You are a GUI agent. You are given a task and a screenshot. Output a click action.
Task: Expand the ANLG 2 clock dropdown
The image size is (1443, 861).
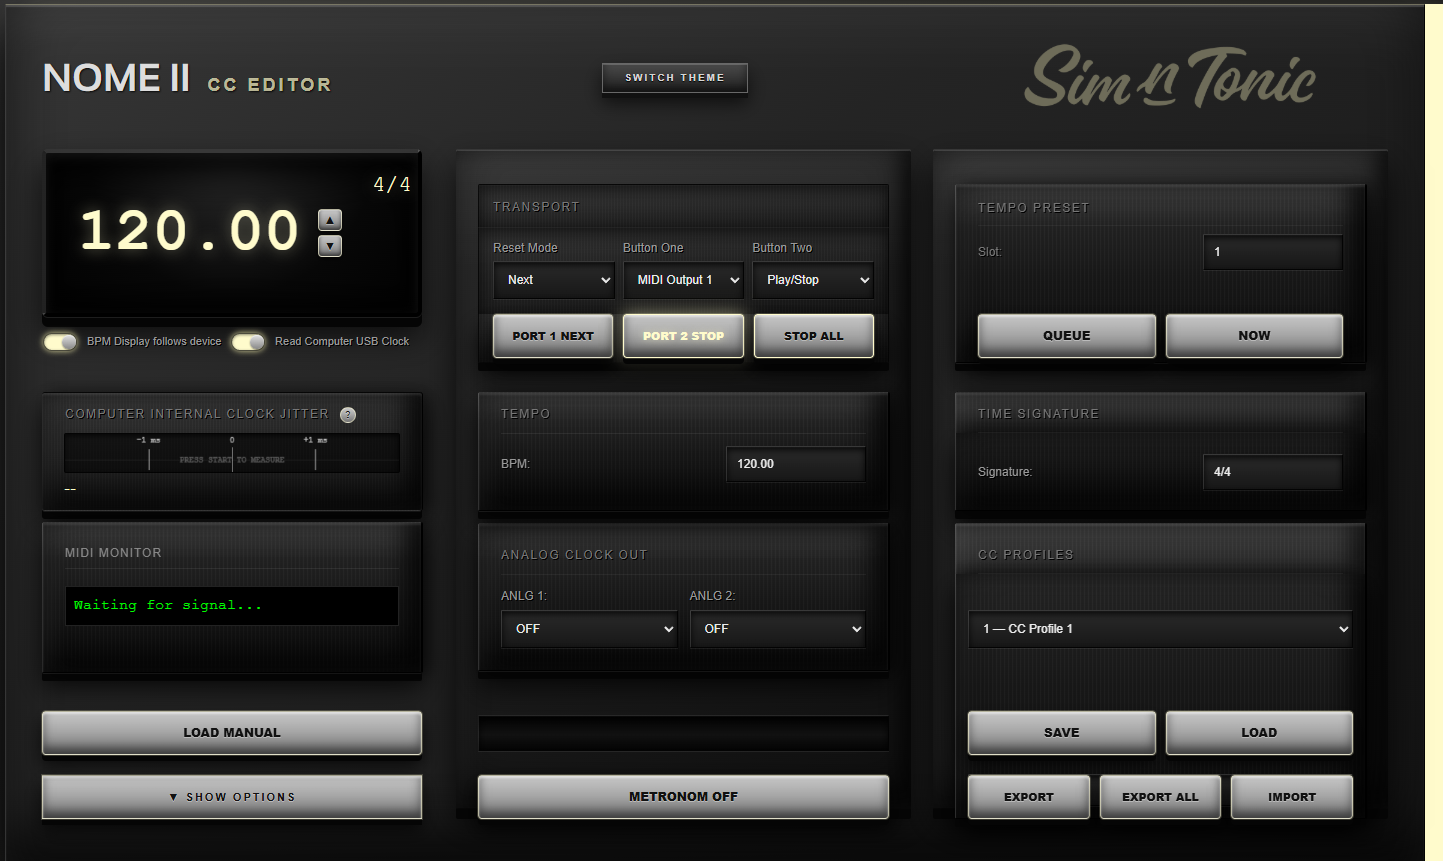tap(778, 629)
